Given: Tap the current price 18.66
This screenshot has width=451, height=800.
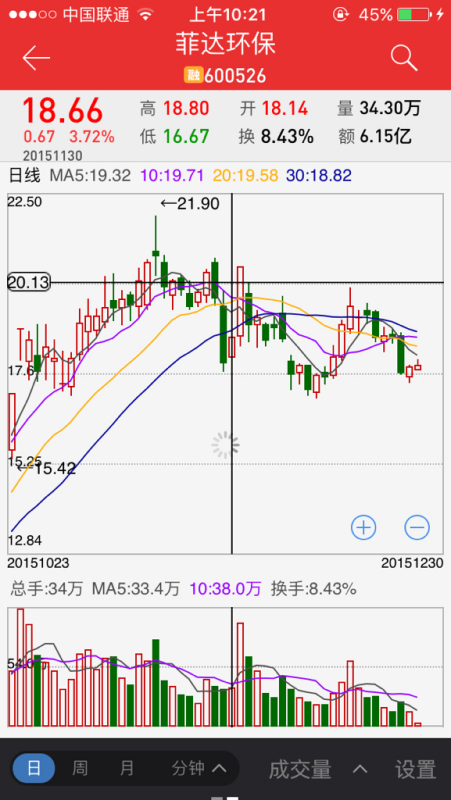Looking at the screenshot, I should (62, 111).
